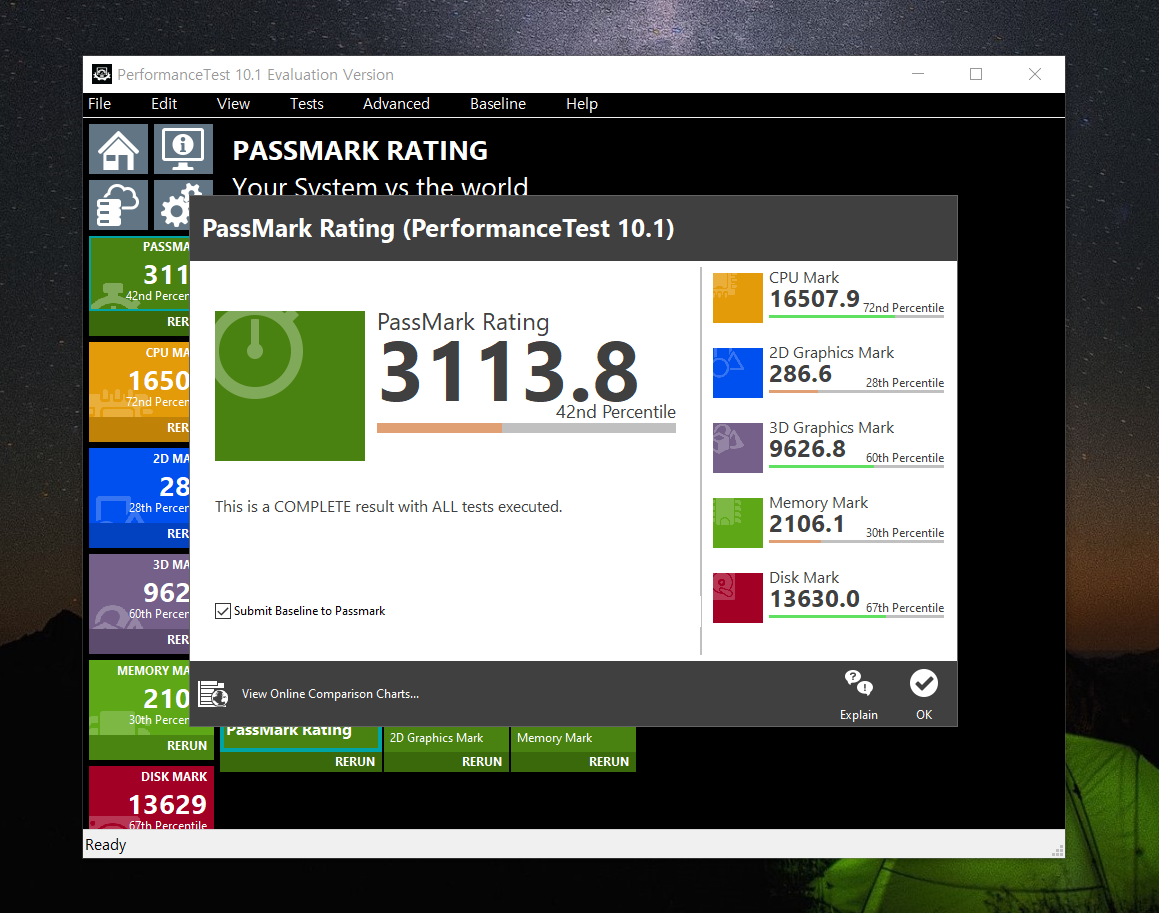Open the Home icon in sidebar

click(118, 149)
